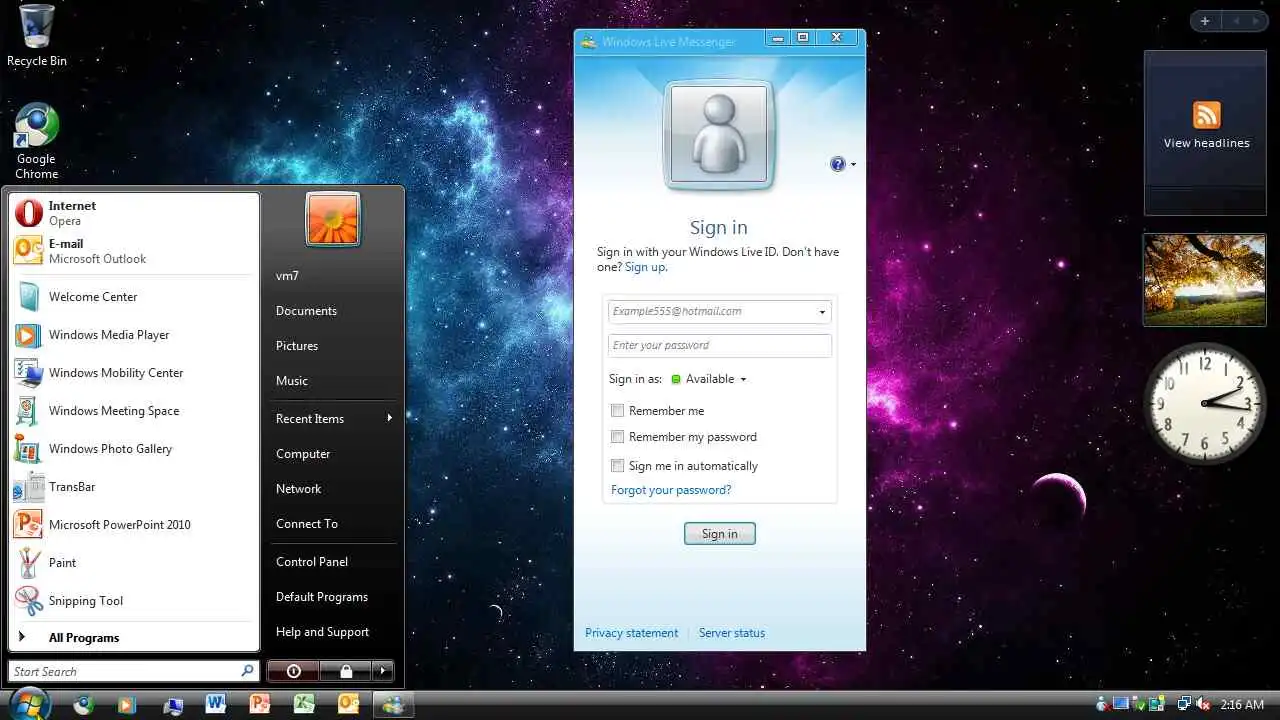Click Forgot your password link
The width and height of the screenshot is (1280, 720).
671,490
